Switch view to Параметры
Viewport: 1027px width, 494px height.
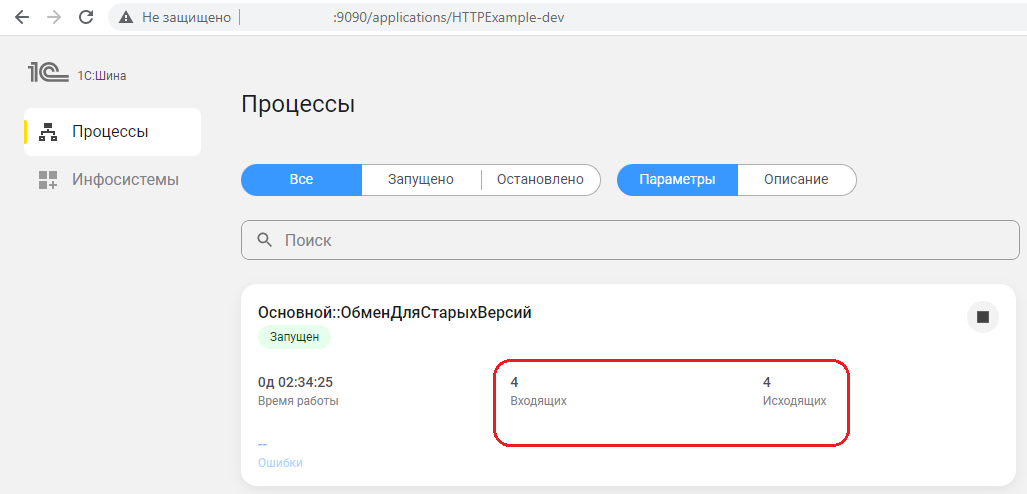677,180
